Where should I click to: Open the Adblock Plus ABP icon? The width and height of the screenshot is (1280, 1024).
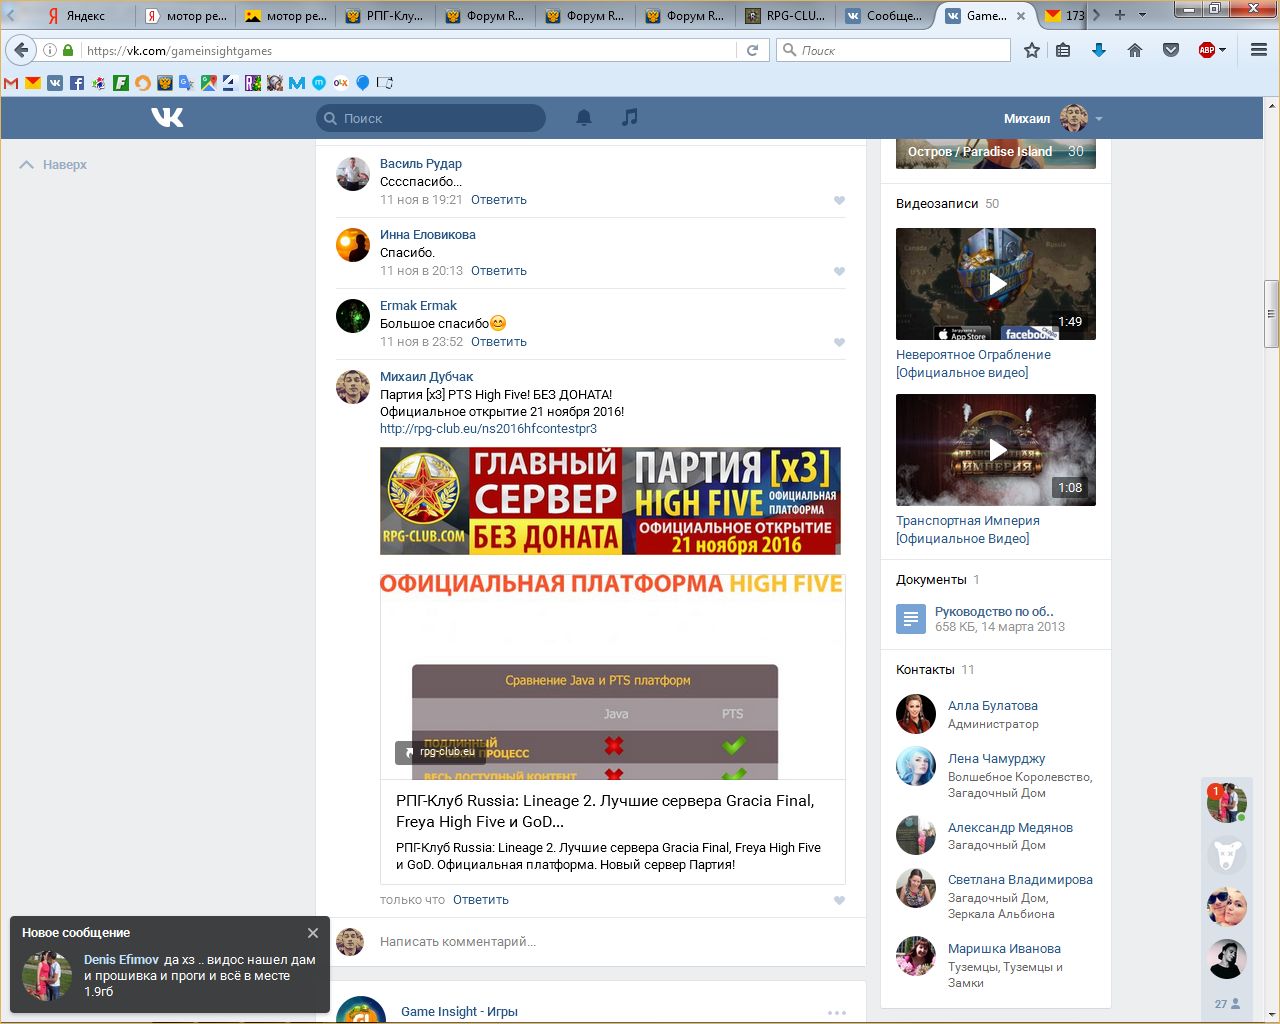[1207, 50]
